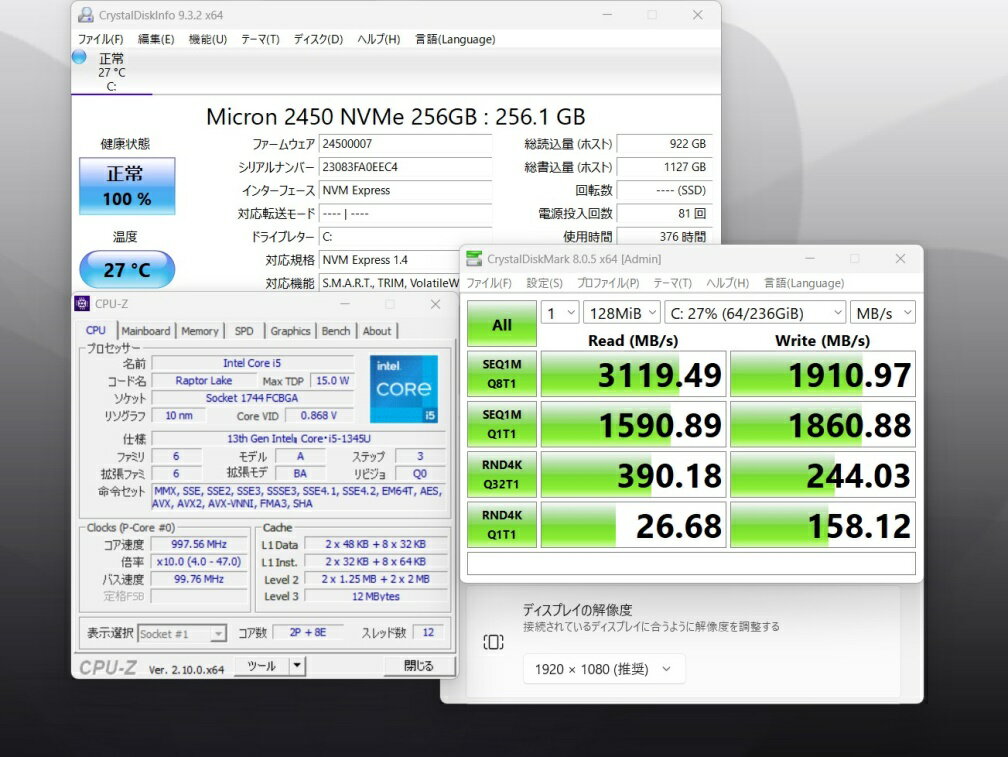Viewport: 1008px width, 757px height.
Task: Click the CrystalDiskMark title bar app icon
Action: (474, 259)
